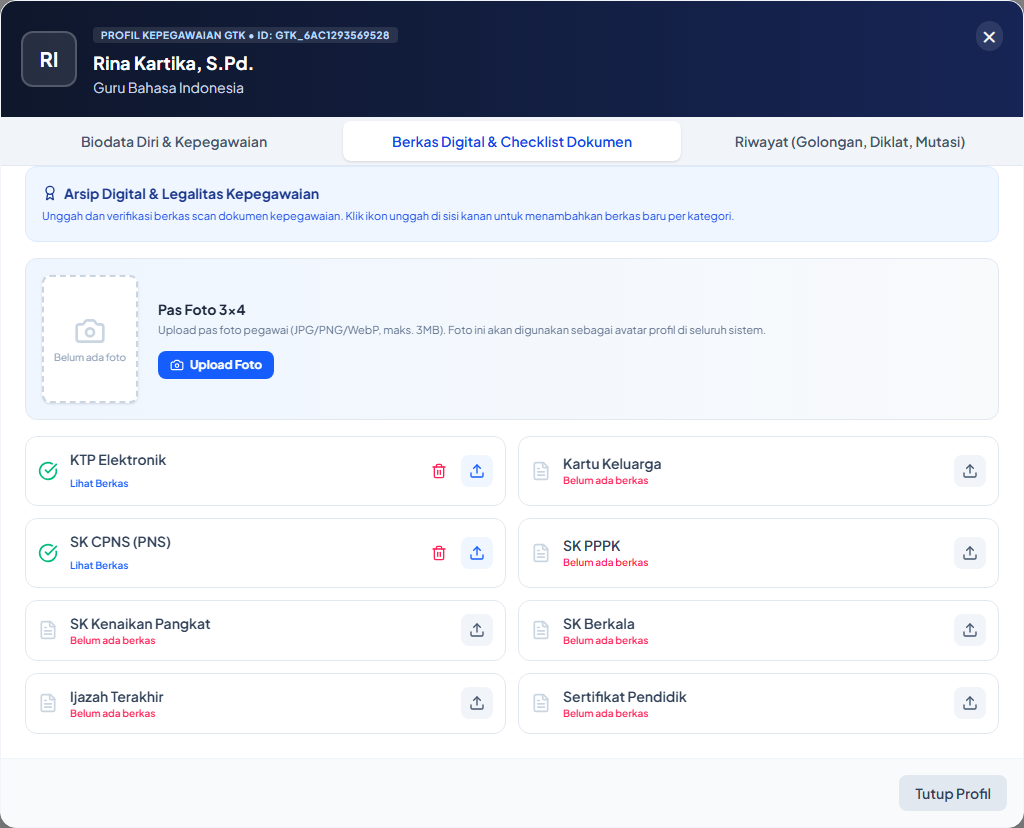
Task: Select Berkas Digital & Checklist Dokumen tab
Action: 512,142
